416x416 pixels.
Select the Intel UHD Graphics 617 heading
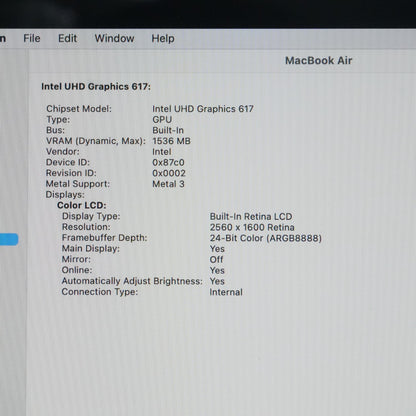pos(96,87)
